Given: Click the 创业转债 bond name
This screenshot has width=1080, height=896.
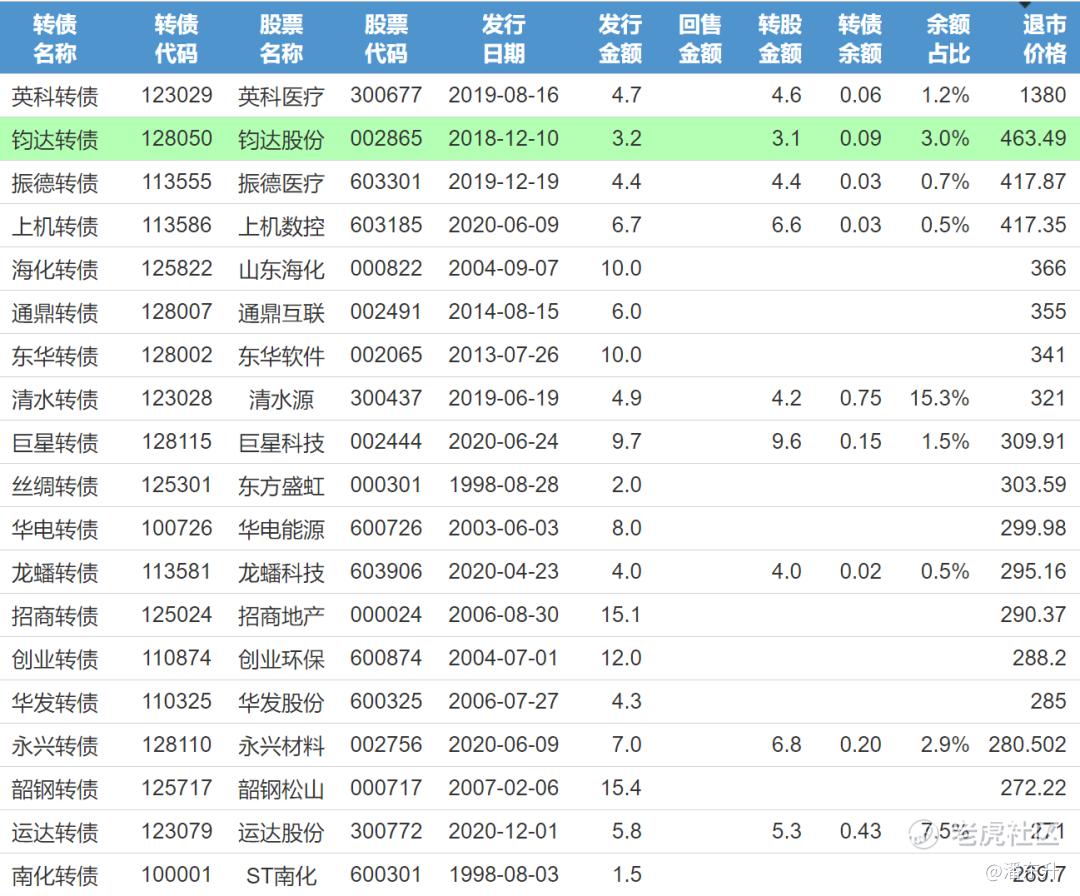Looking at the screenshot, I should [x=55, y=660].
